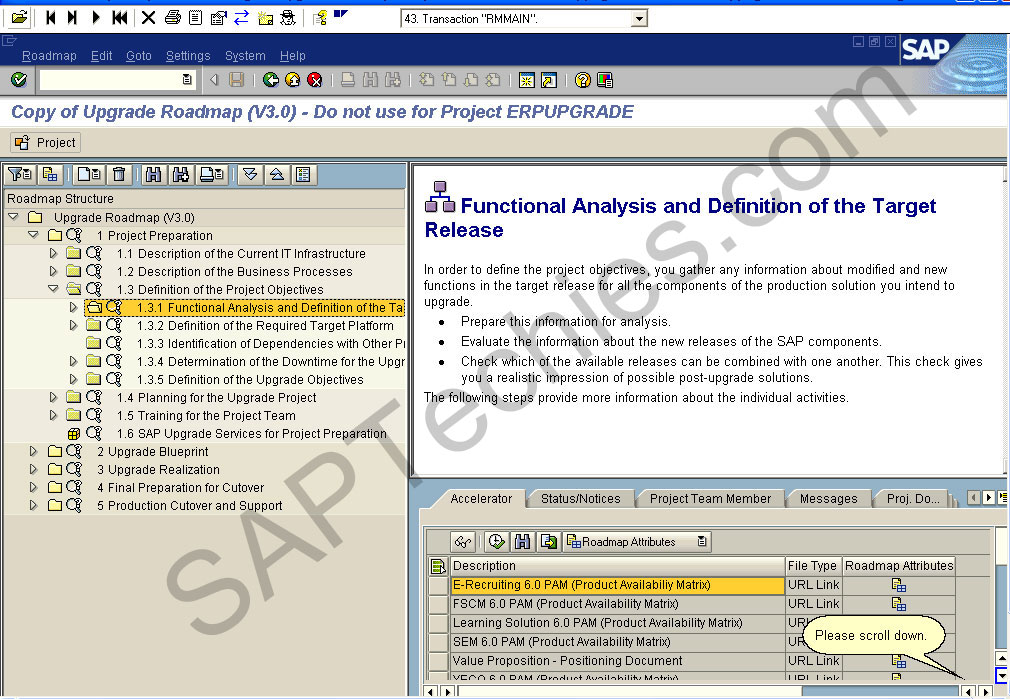The image size is (1010, 699).
Task: Open the Goto menu
Action: pyautogui.click(x=138, y=56)
